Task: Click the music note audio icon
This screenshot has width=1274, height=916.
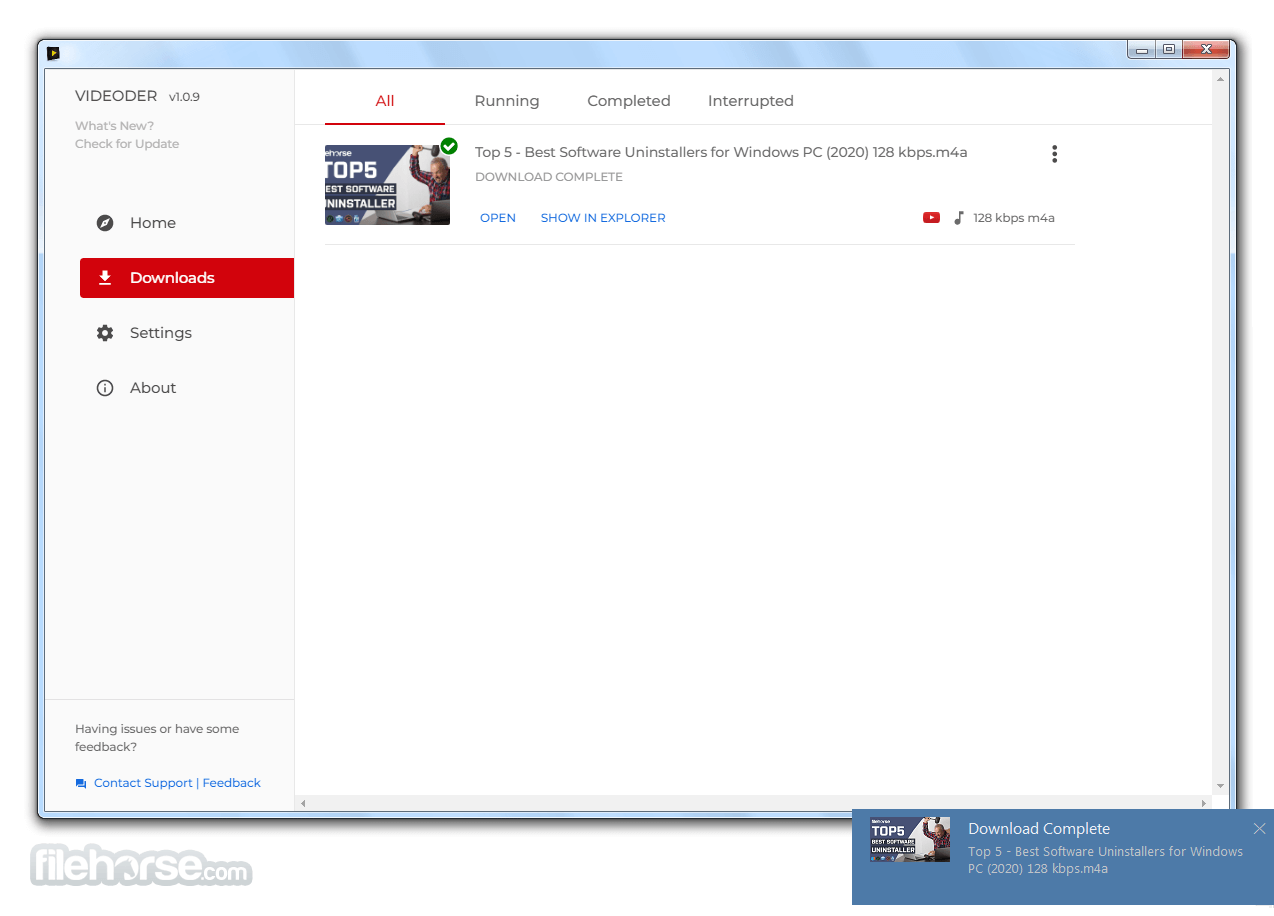Action: tap(959, 218)
